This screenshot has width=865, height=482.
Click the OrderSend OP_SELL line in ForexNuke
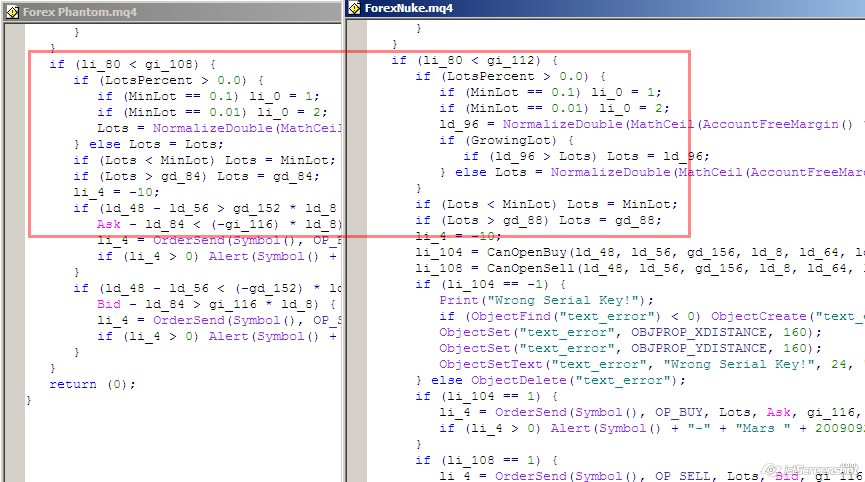(652, 475)
